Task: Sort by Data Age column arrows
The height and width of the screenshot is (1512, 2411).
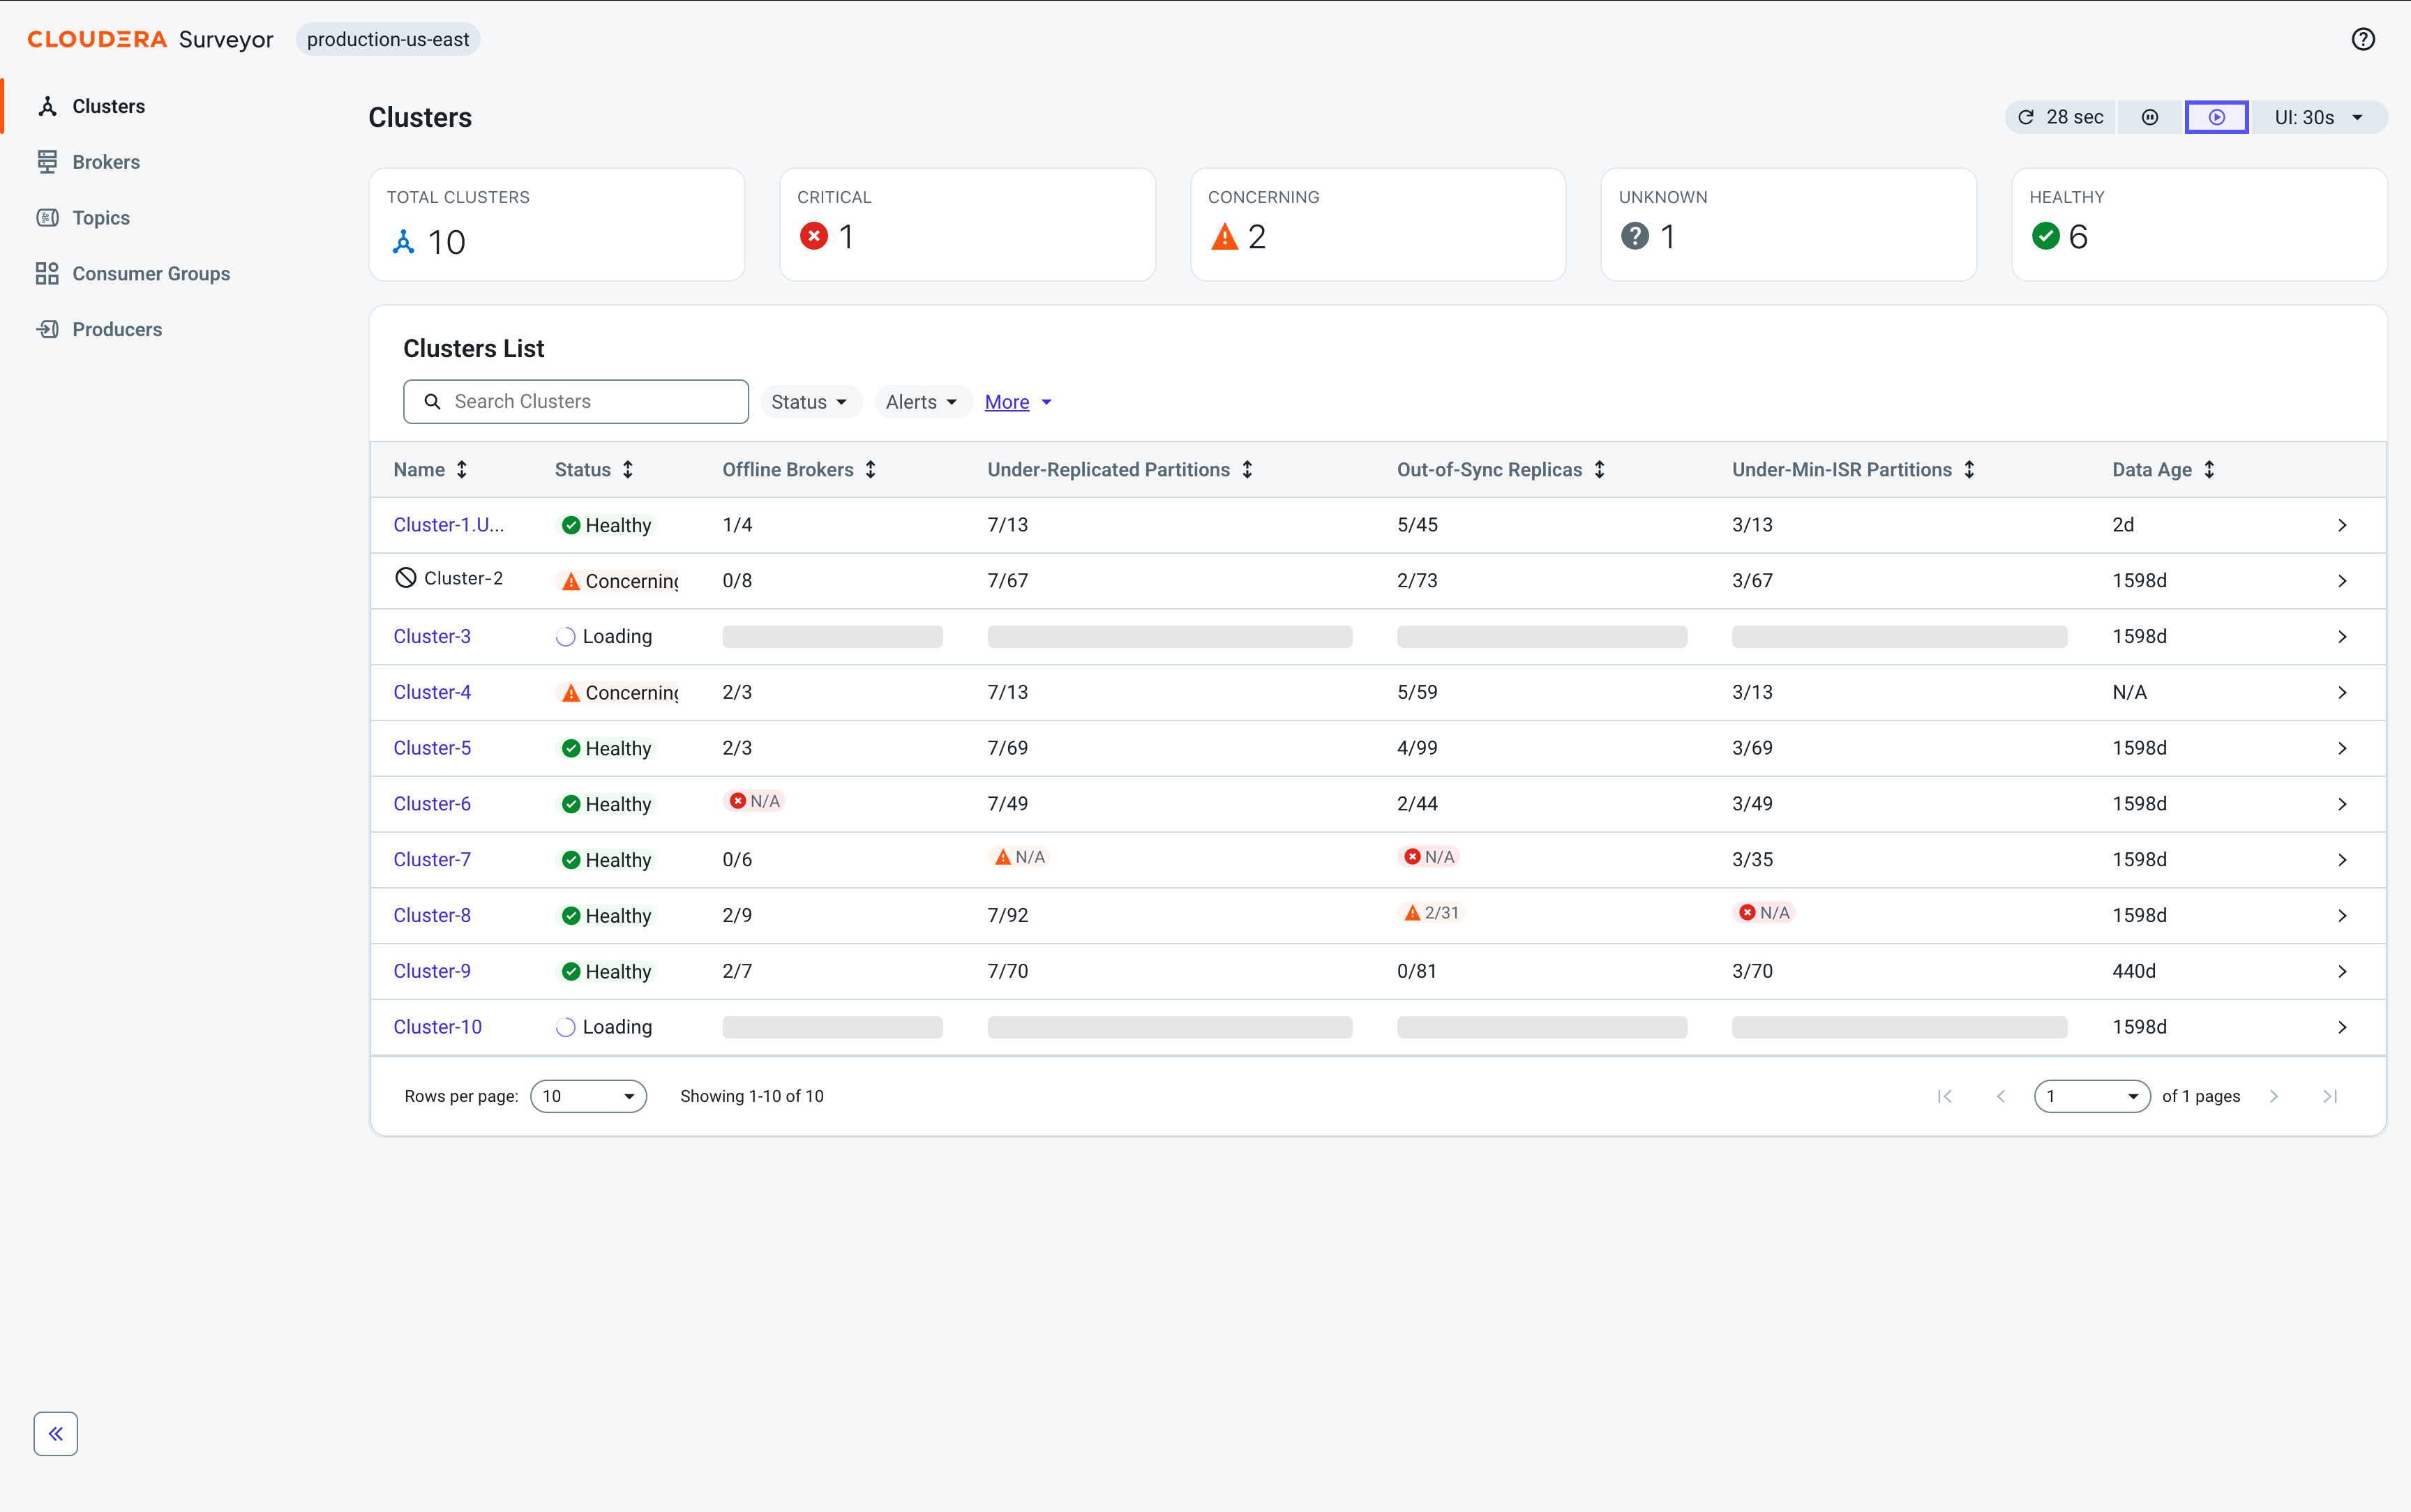Action: (x=2209, y=469)
